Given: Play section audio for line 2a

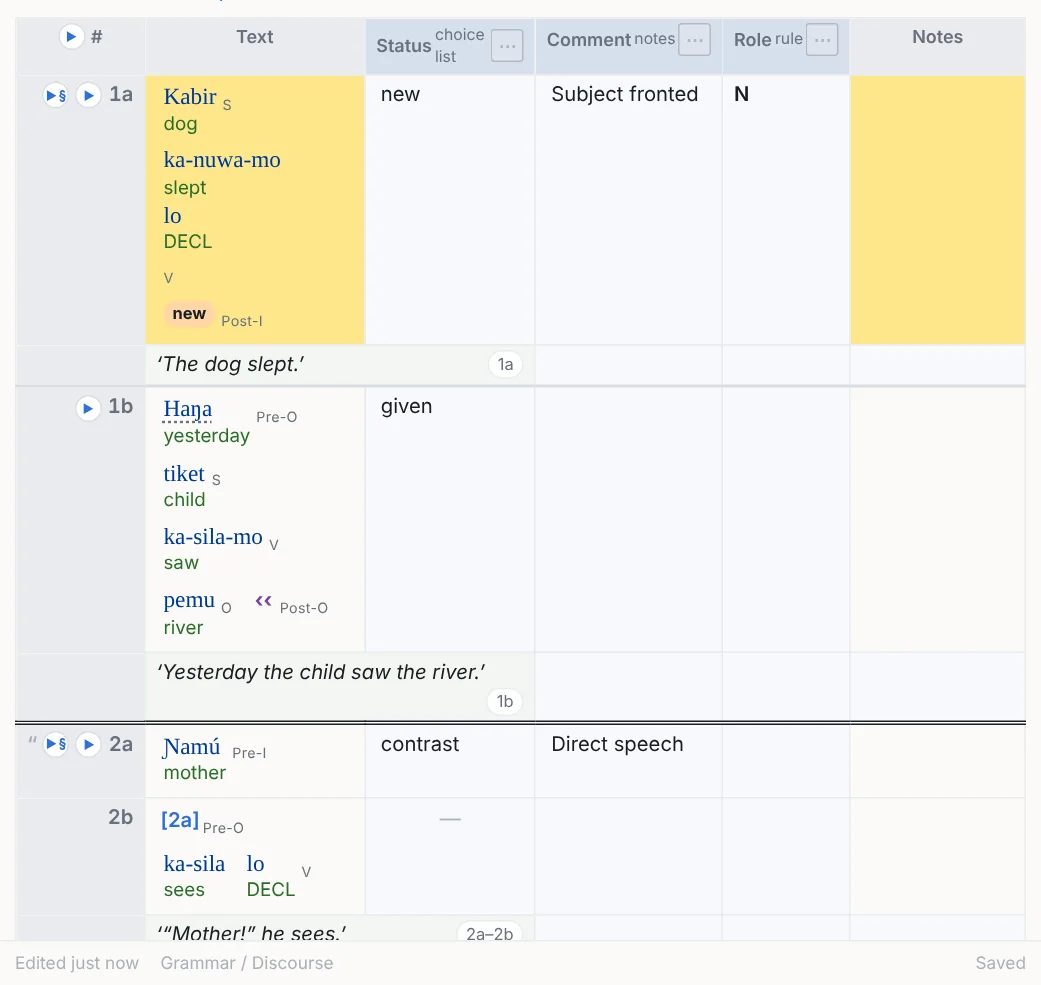Looking at the screenshot, I should [56, 744].
